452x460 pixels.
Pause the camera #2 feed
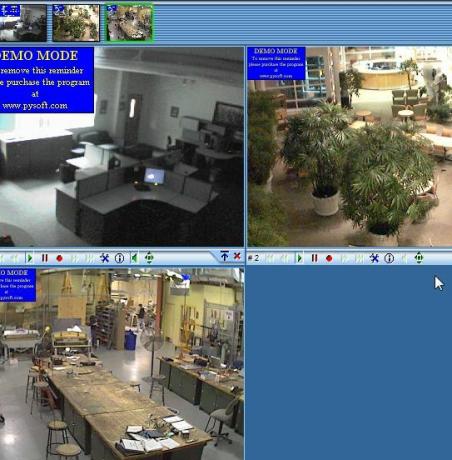pyautogui.click(x=314, y=258)
